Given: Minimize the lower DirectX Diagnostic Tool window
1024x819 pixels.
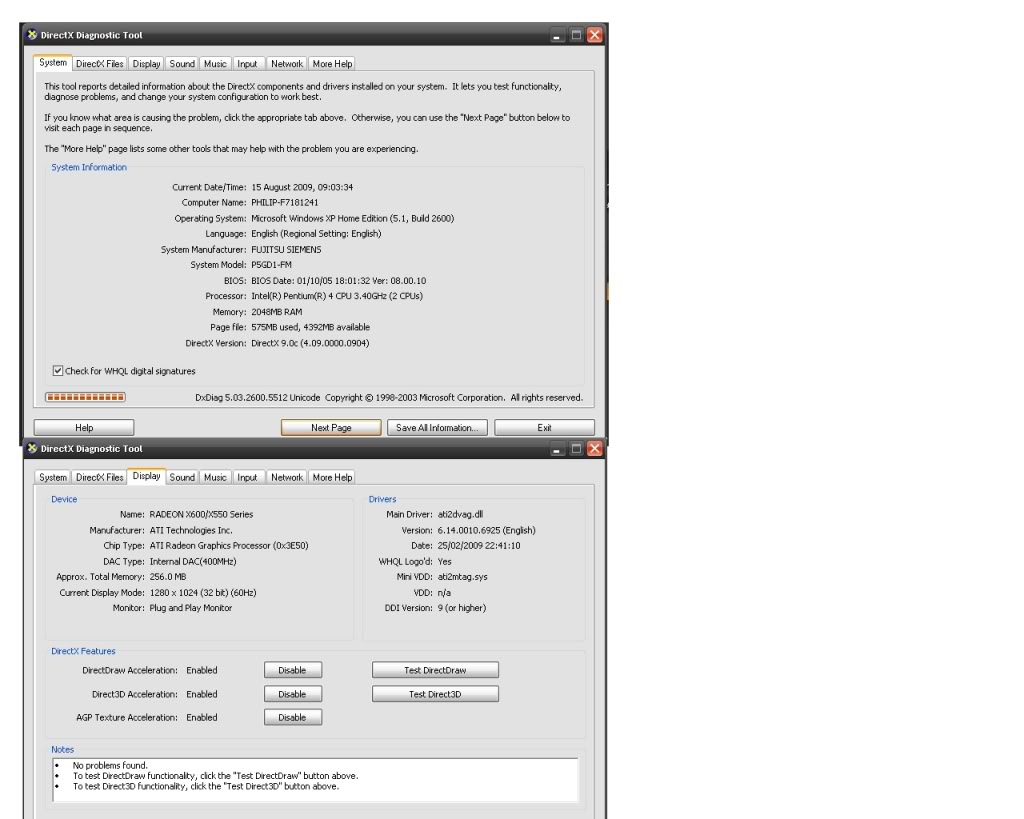Looking at the screenshot, I should coord(556,449).
